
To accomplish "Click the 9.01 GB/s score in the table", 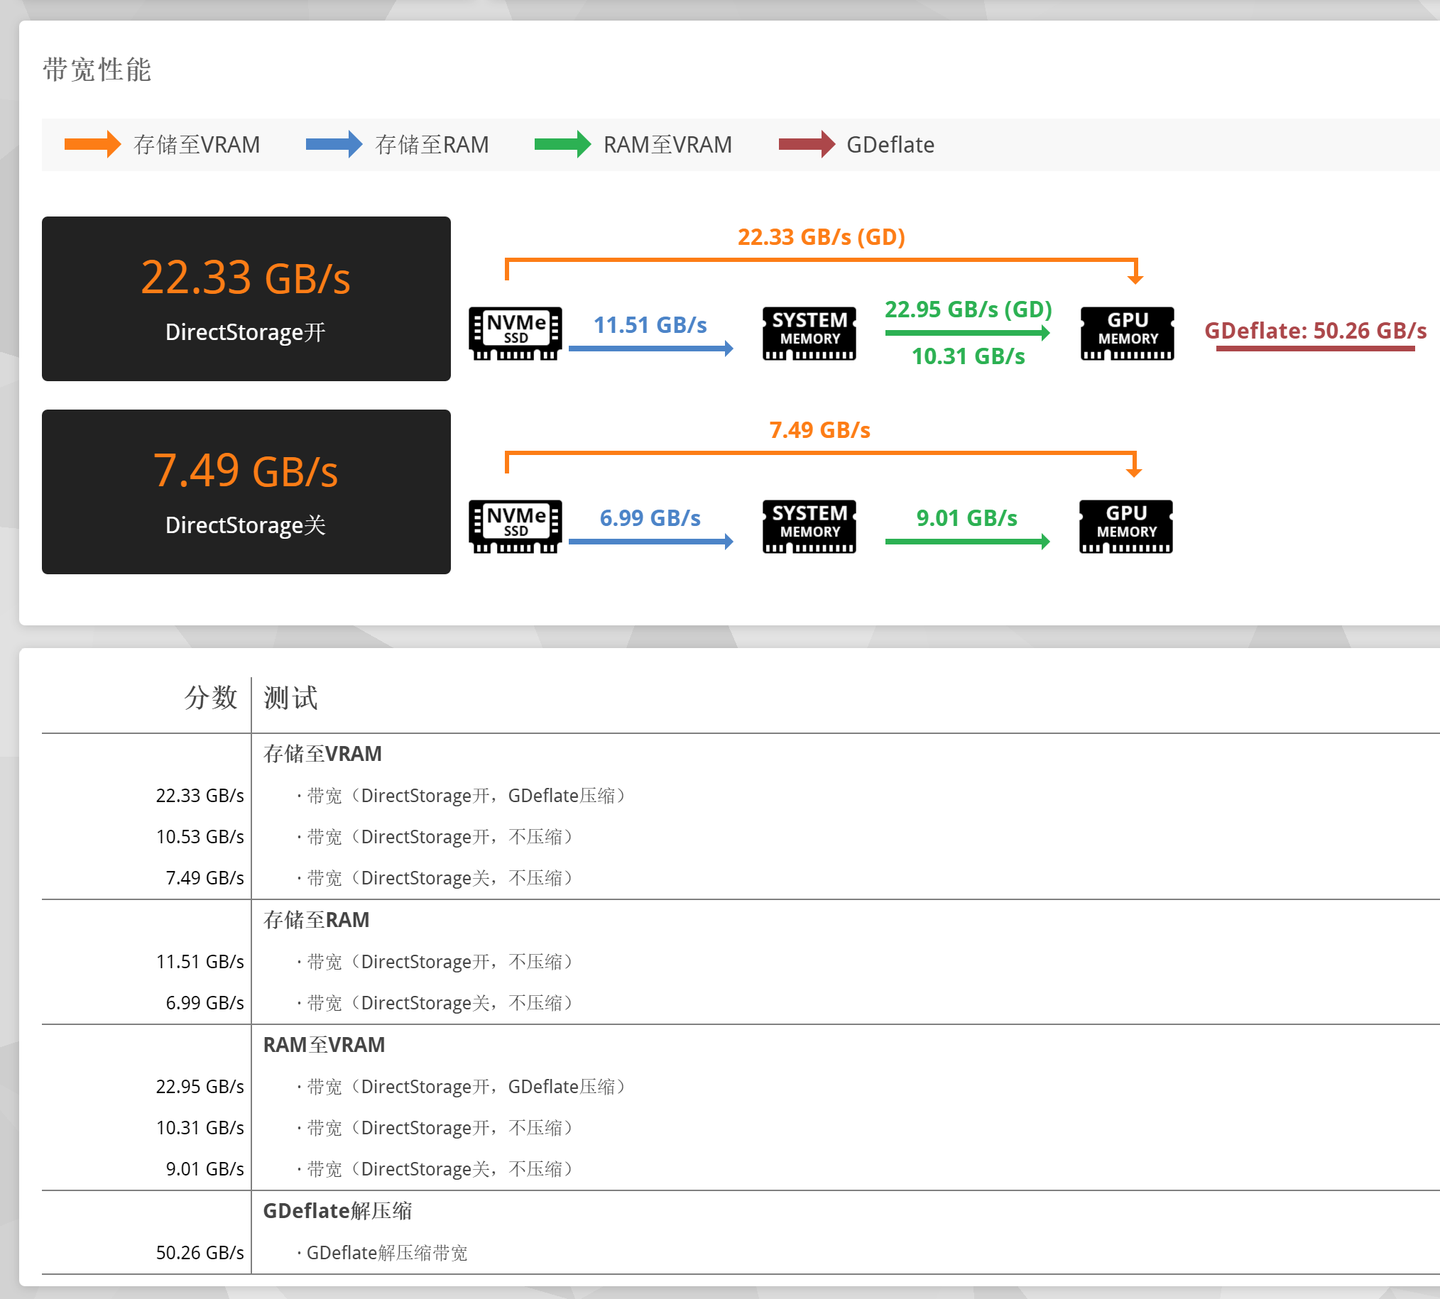I will (205, 1169).
